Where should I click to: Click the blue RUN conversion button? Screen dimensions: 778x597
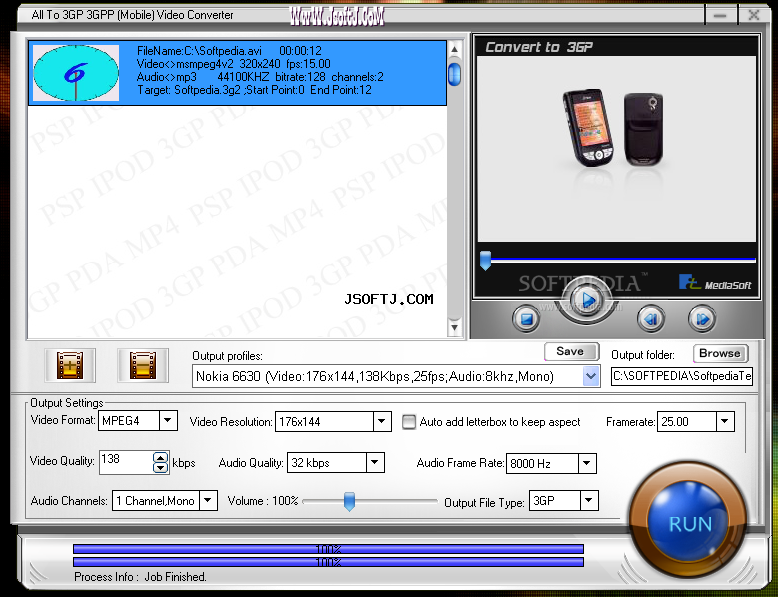point(690,522)
